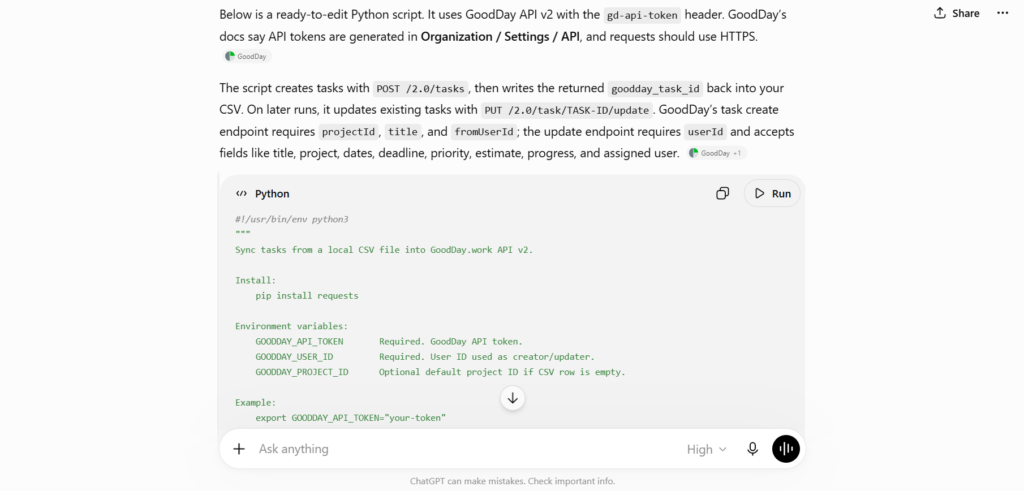
Task: Click the export GOODDAY_API_TOKEN example line
Action: [350, 418]
